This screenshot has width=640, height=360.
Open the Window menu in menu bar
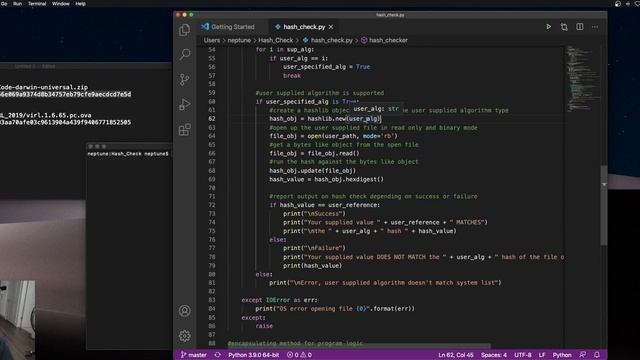[x=60, y=4]
